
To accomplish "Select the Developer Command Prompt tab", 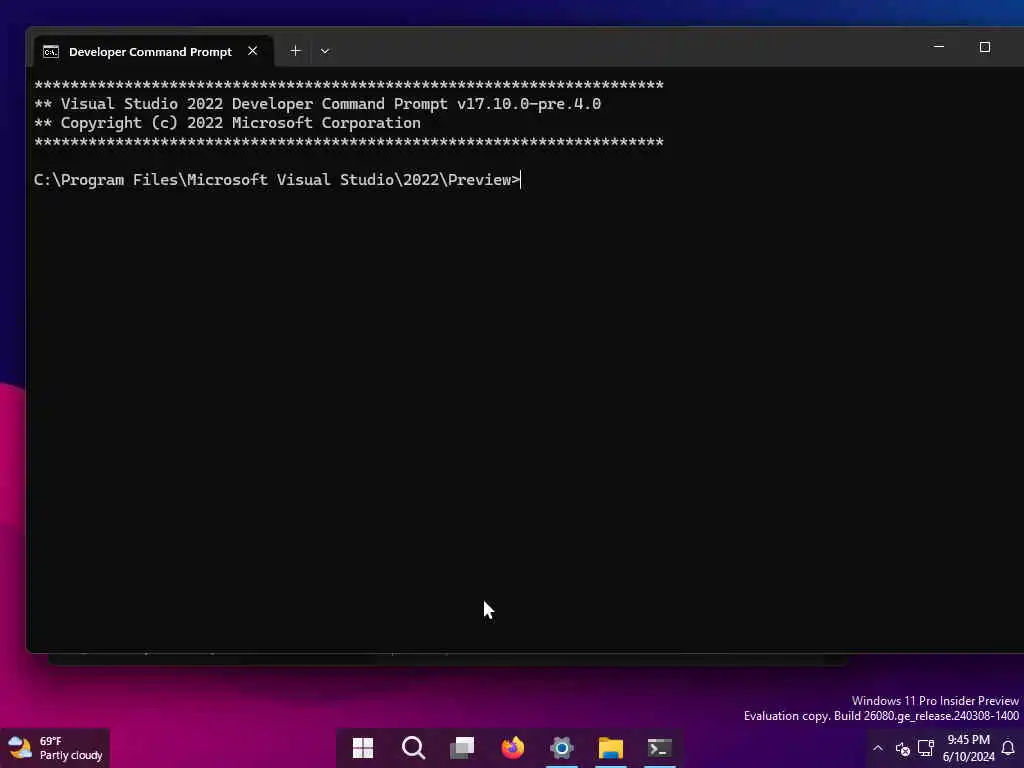I will (x=153, y=51).
